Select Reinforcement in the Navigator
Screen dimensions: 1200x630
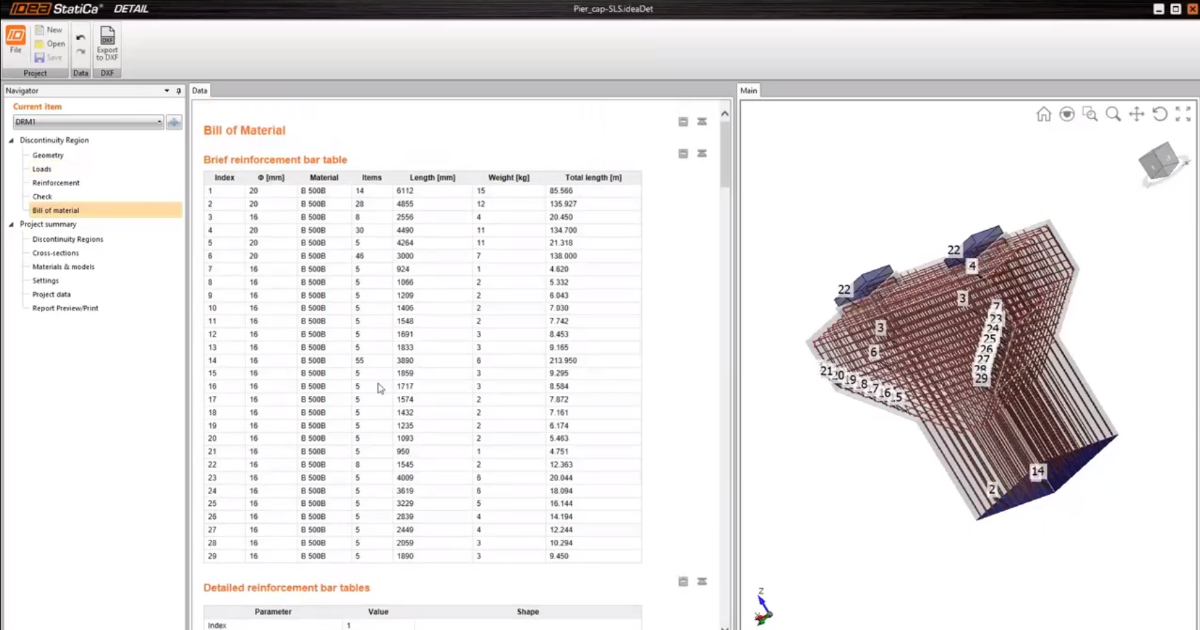click(x=56, y=183)
